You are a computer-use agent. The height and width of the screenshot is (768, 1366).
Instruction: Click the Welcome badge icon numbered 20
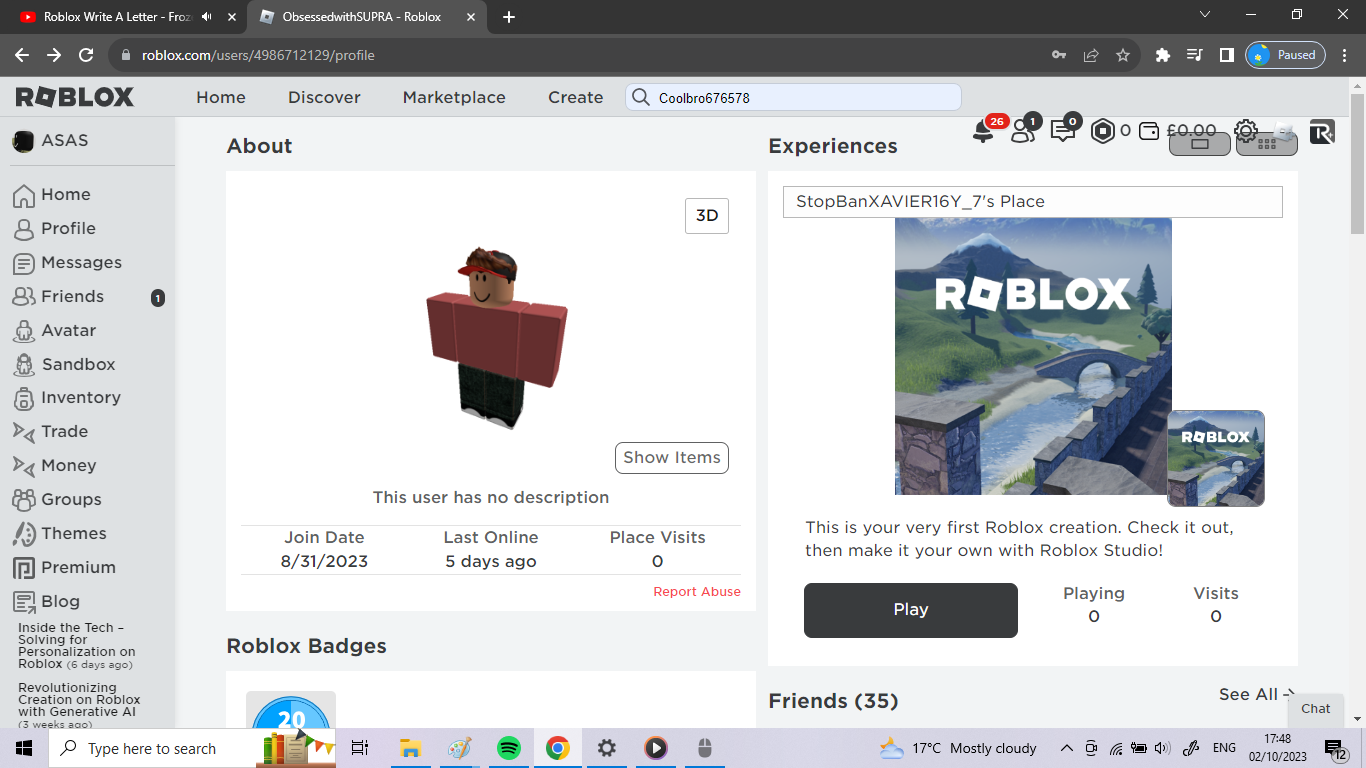(x=291, y=710)
